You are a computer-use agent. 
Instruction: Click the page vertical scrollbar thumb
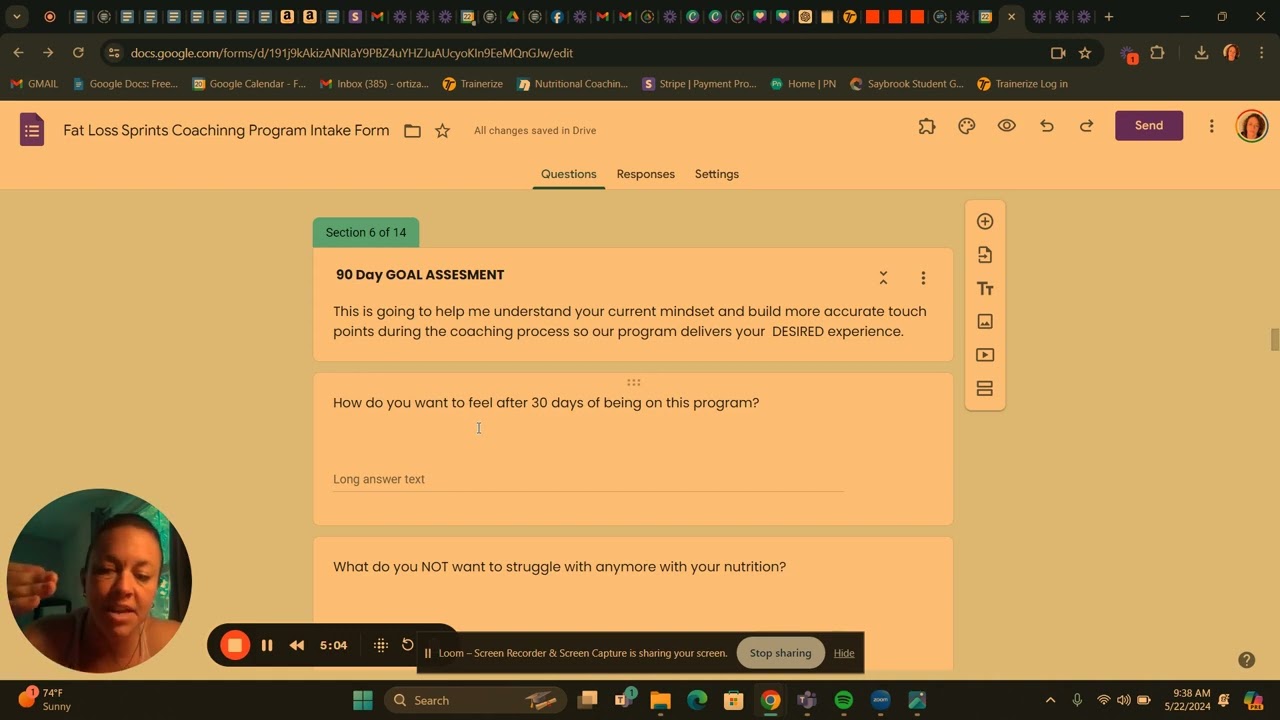point(1274,339)
